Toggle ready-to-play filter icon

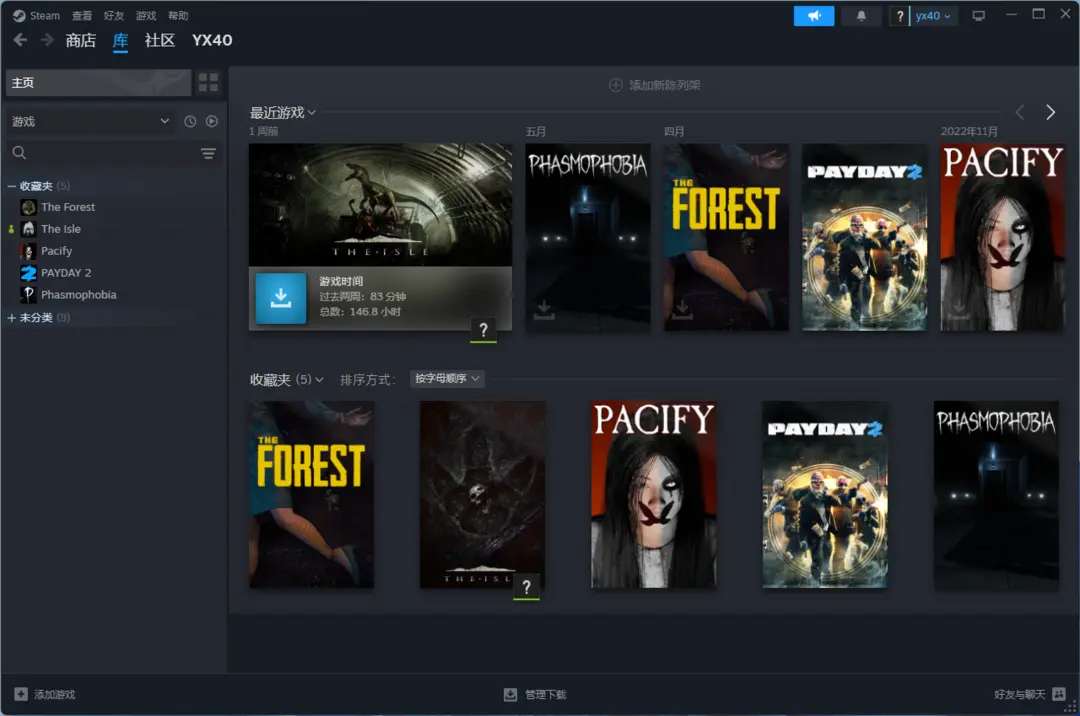tap(211, 121)
